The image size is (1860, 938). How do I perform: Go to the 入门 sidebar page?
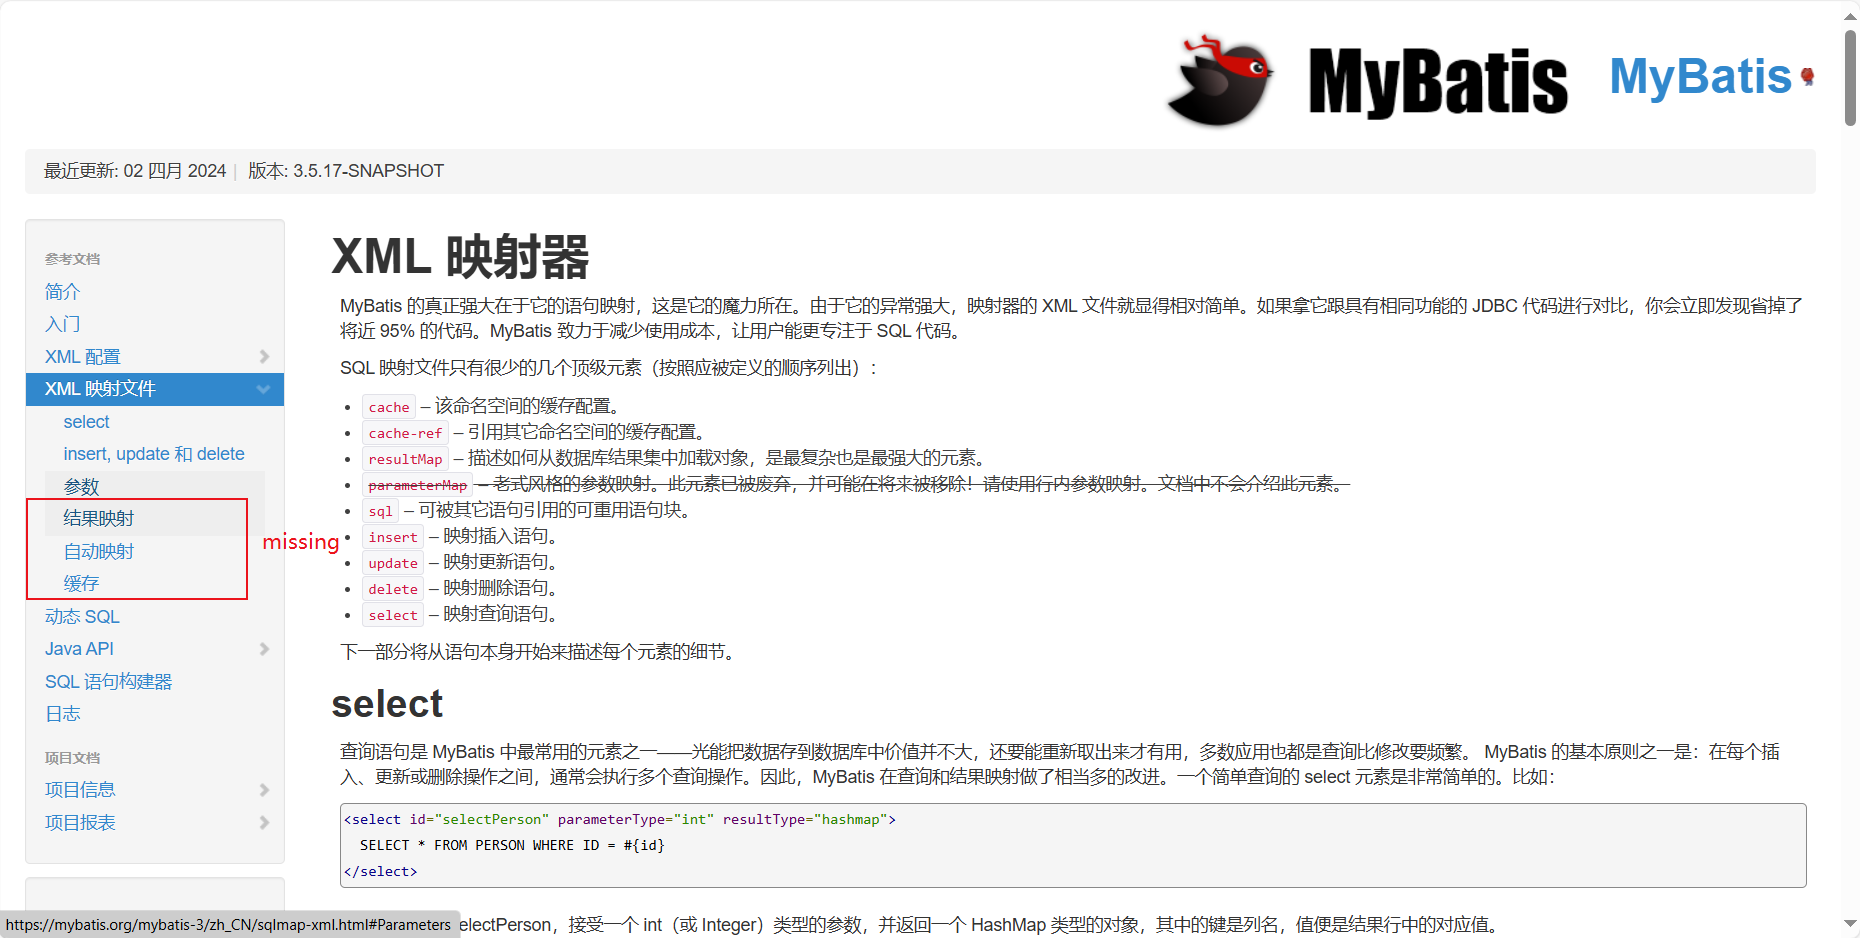click(62, 324)
